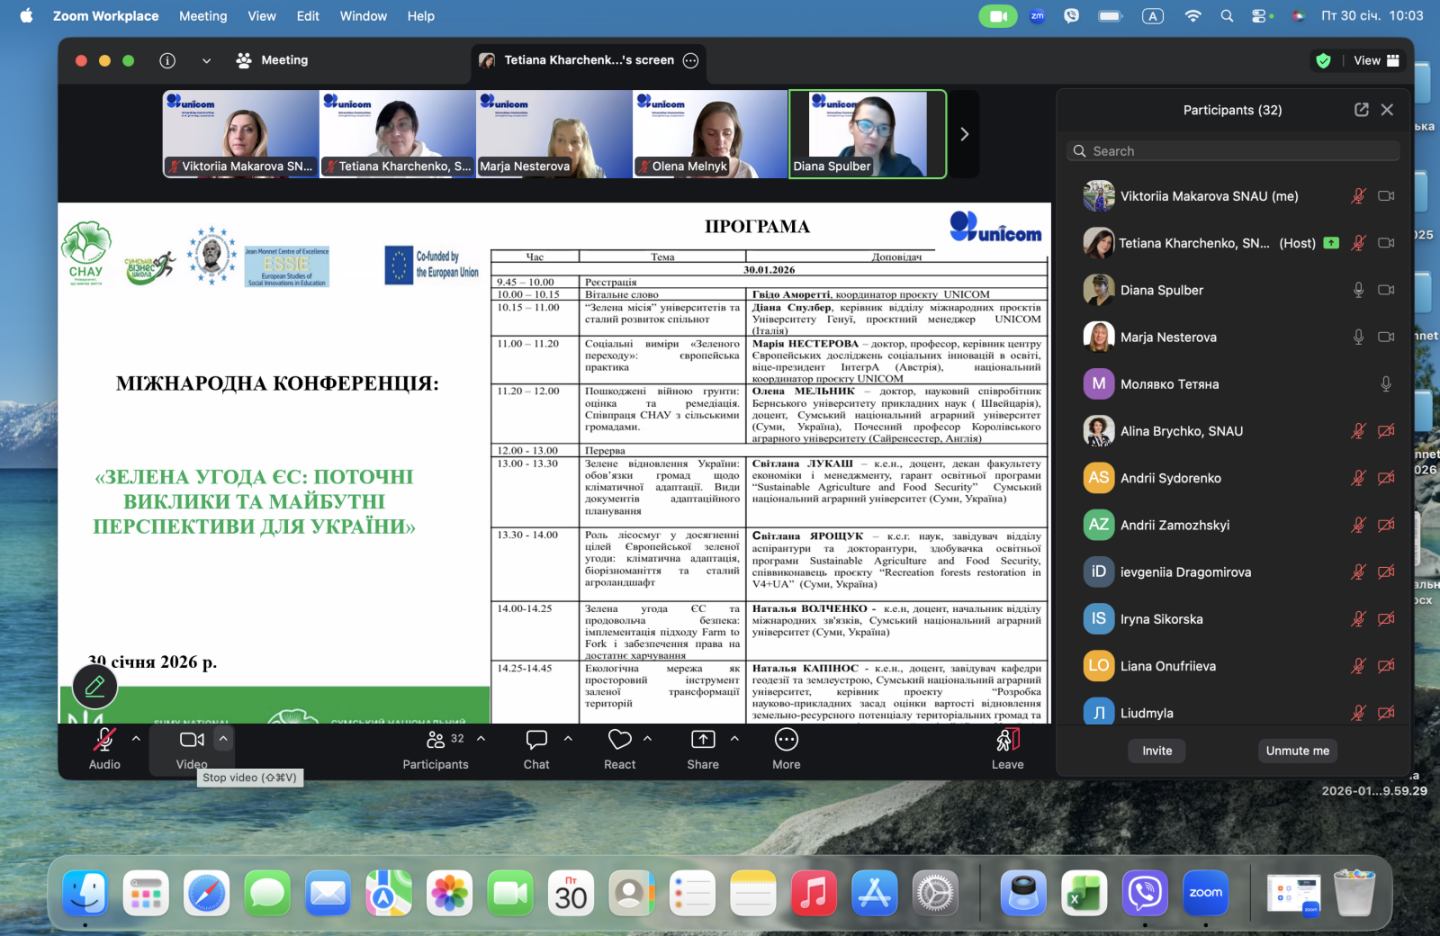Click the Leave meeting icon
Viewport: 1440px width, 936px height.
pos(1007,740)
